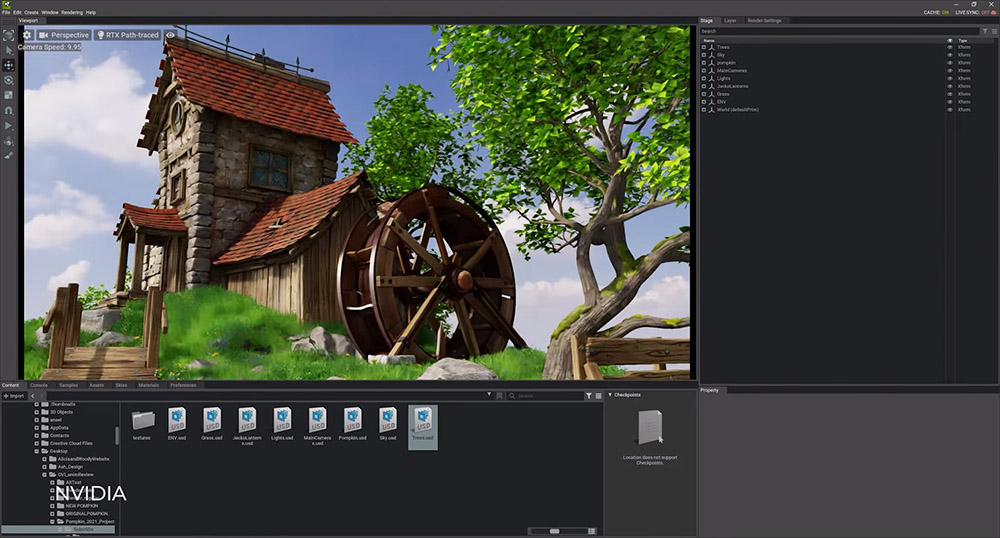
Task: Click the Stage panel filter icon
Action: point(984,31)
